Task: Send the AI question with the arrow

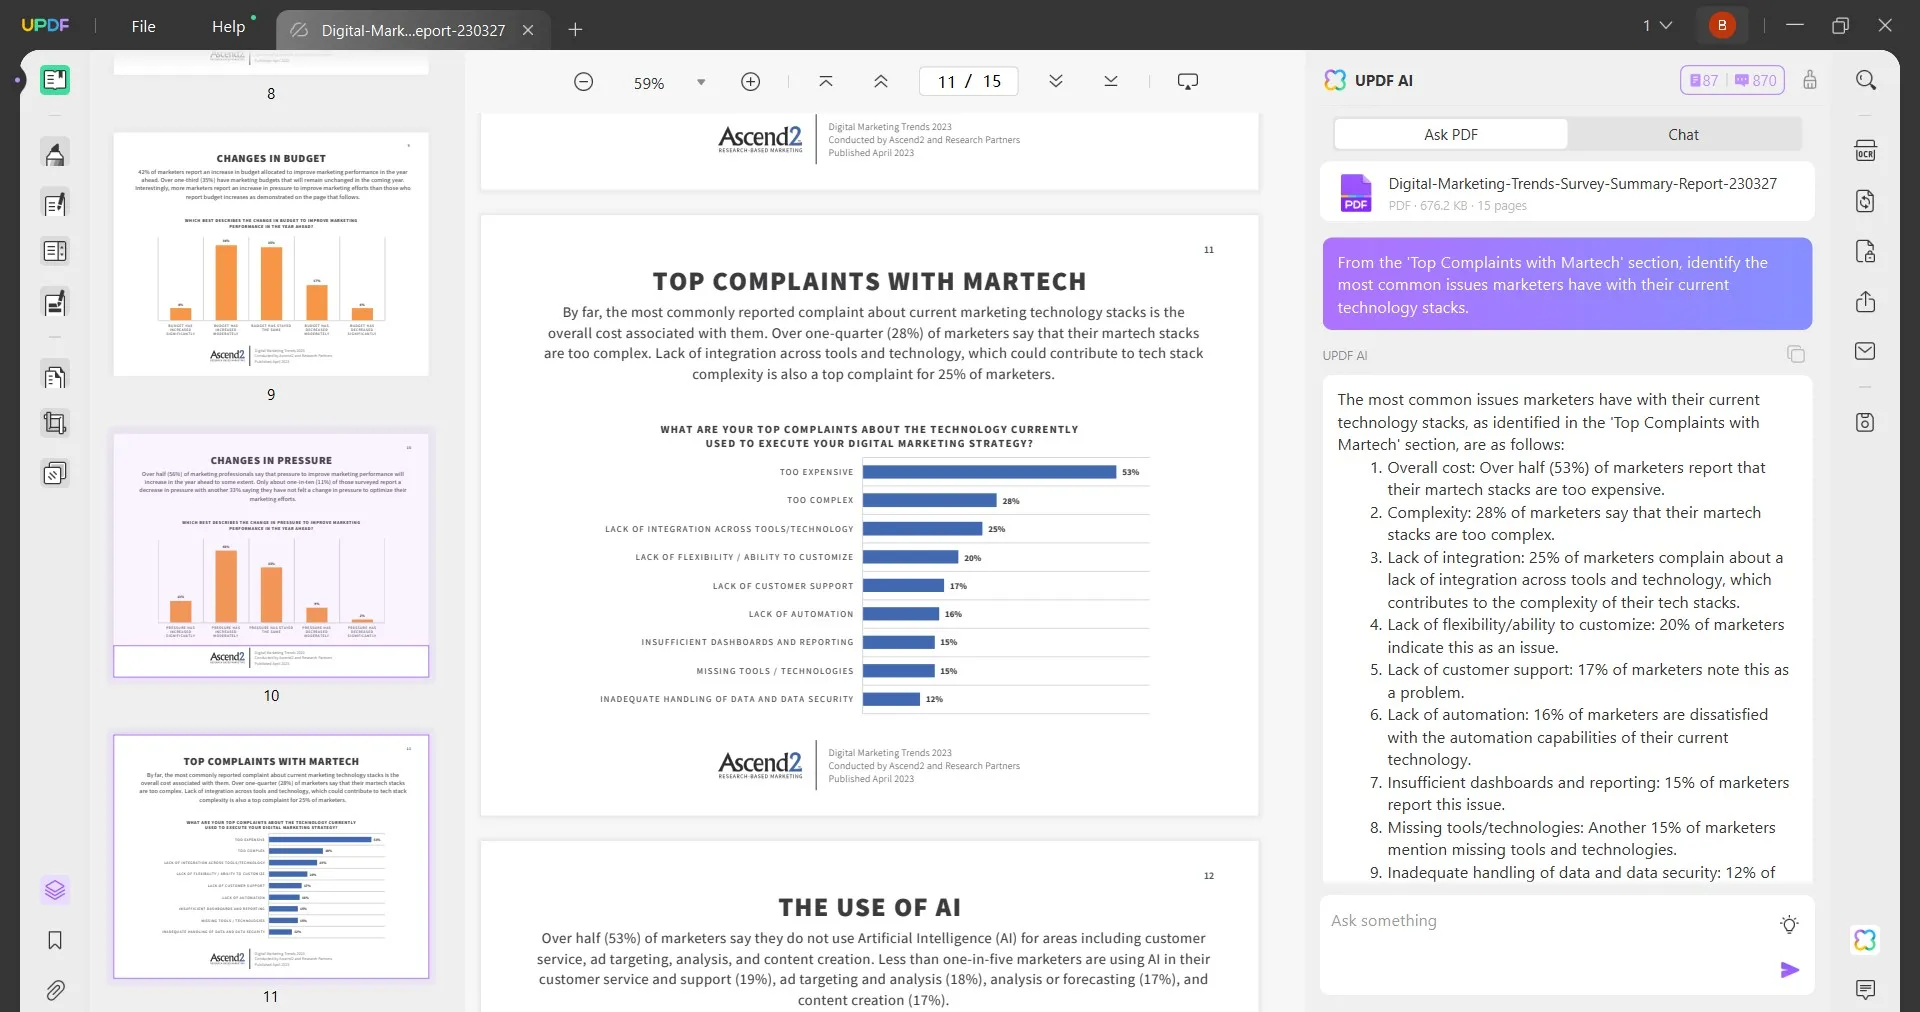Action: coord(1790,970)
